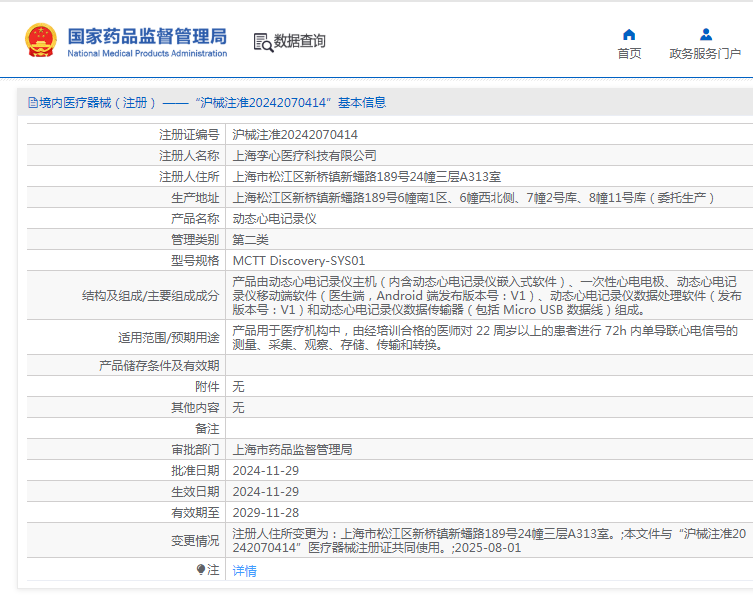Click the 管理类别 label
Screen dimensions: 753x597
(x=195, y=240)
